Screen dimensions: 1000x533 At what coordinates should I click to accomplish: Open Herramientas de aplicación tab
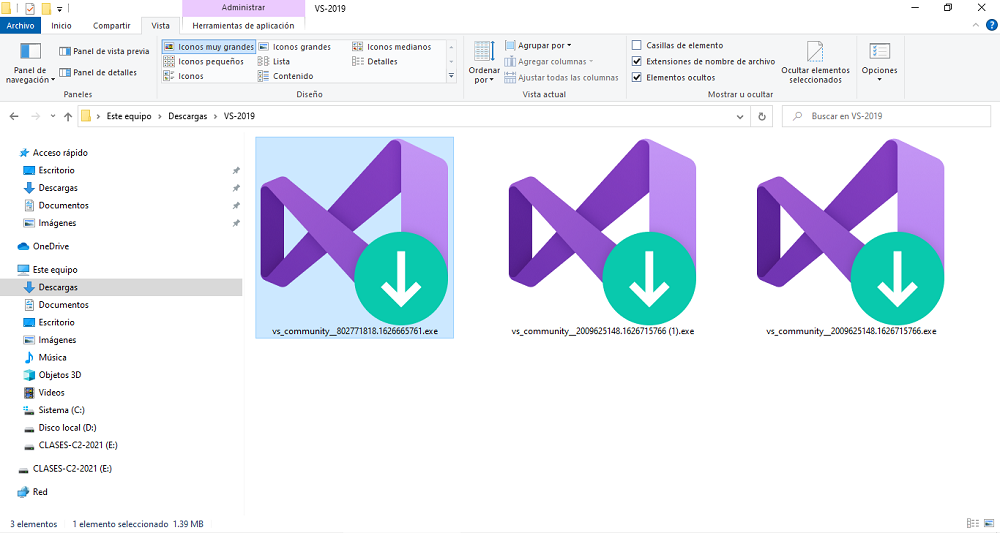tap(243, 26)
